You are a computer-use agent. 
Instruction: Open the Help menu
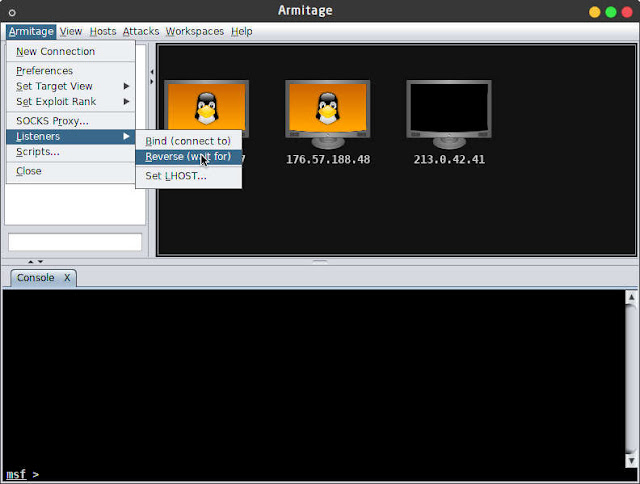tap(242, 31)
